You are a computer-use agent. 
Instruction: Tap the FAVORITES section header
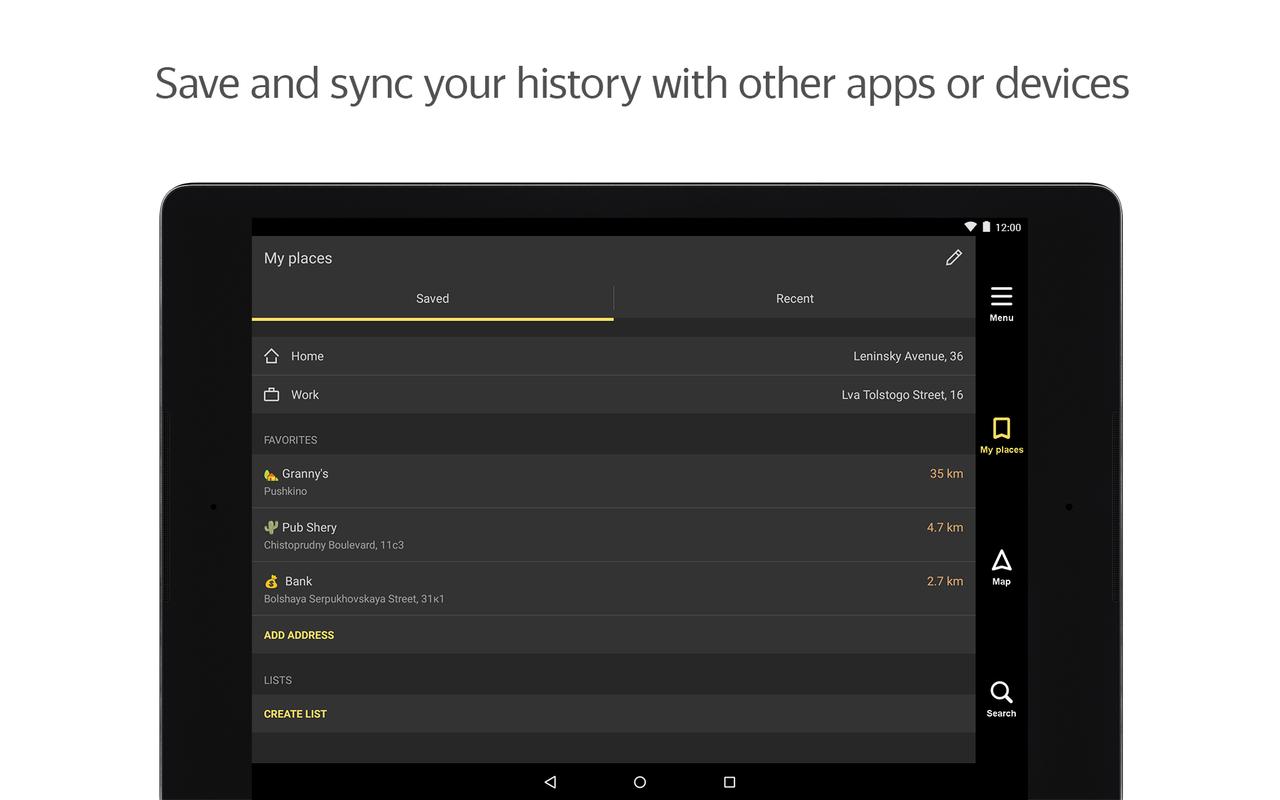pyautogui.click(x=291, y=440)
